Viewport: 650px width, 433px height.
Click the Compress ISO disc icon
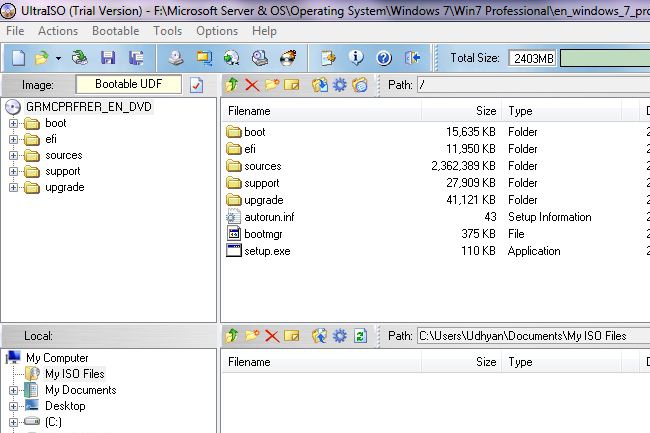click(x=231, y=58)
